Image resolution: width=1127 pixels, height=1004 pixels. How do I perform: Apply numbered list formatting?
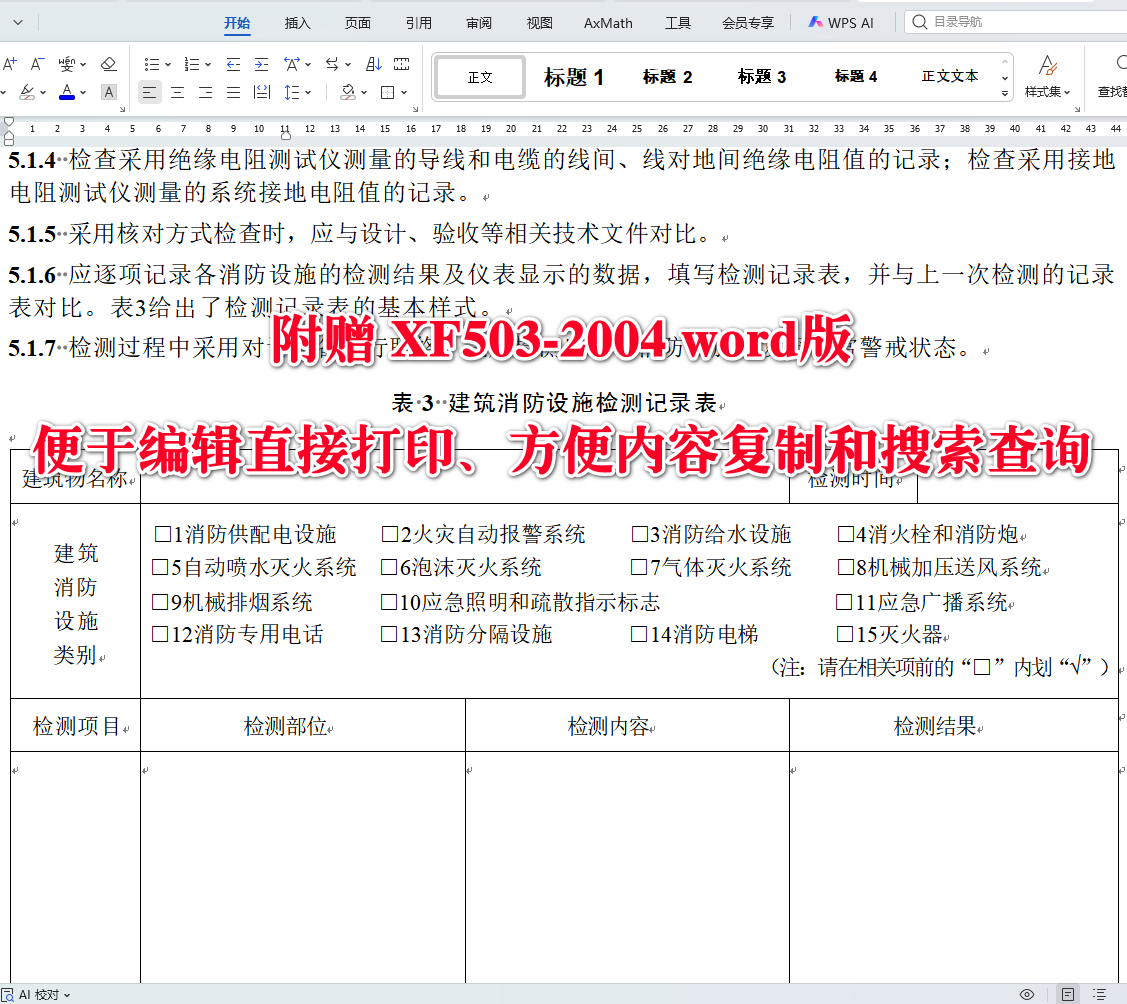coord(193,64)
